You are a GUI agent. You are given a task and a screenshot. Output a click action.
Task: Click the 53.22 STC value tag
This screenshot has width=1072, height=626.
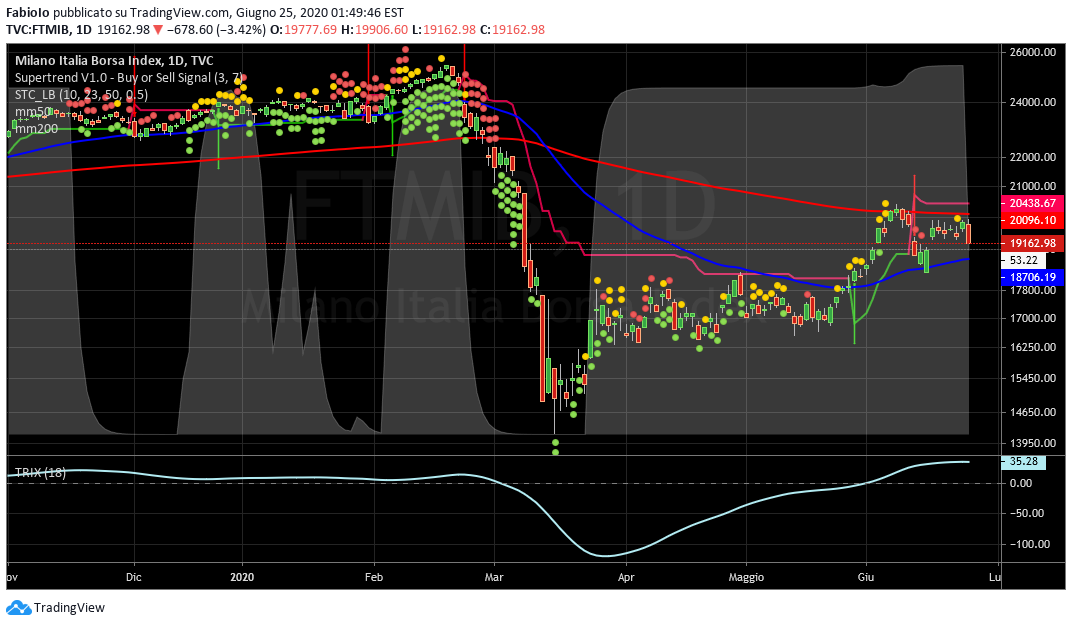coord(1023,260)
